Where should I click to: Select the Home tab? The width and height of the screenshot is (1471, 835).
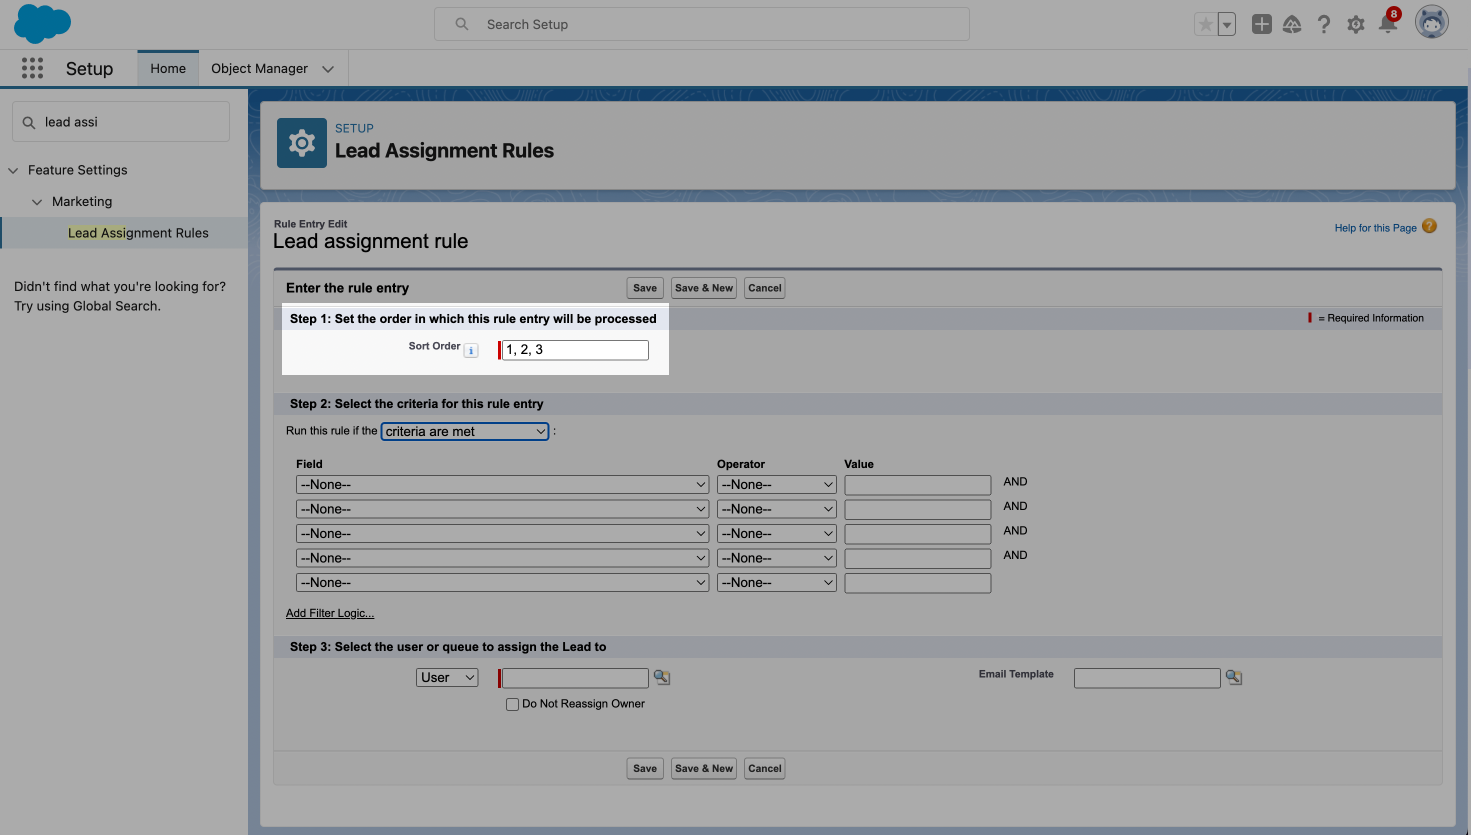point(168,68)
